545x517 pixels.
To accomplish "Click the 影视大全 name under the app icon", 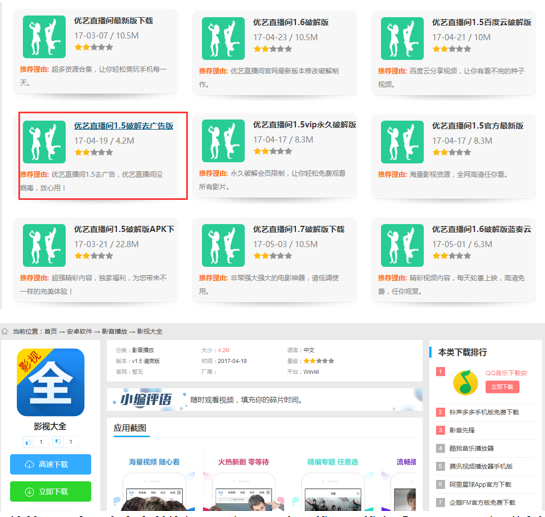I will (x=50, y=426).
